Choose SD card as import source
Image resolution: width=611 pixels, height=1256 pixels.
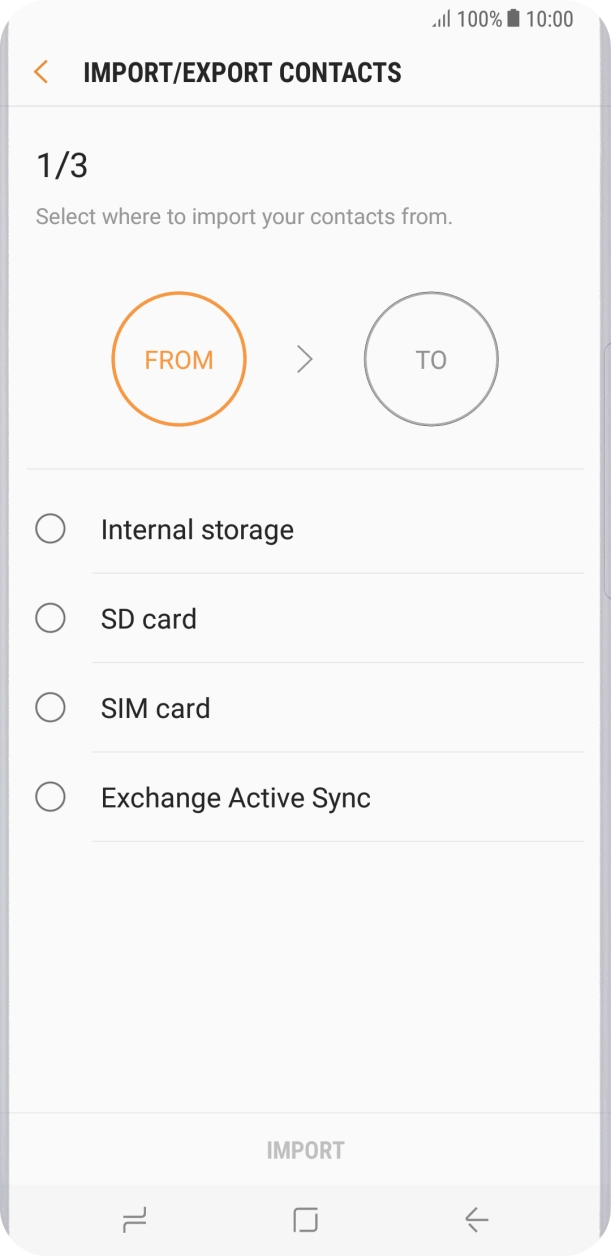tap(51, 618)
